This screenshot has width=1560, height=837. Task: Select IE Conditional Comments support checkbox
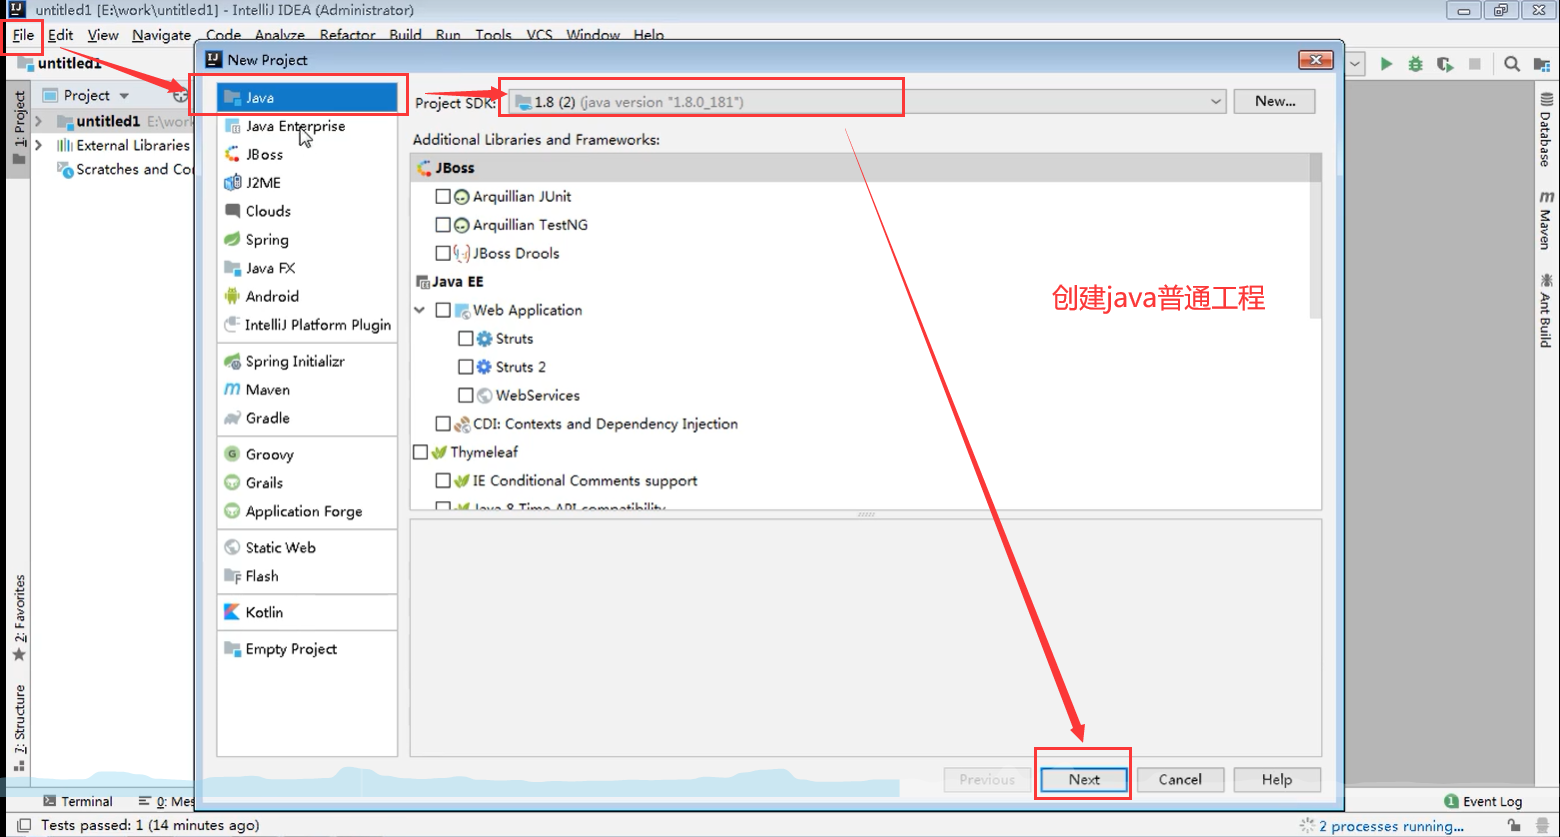point(443,481)
